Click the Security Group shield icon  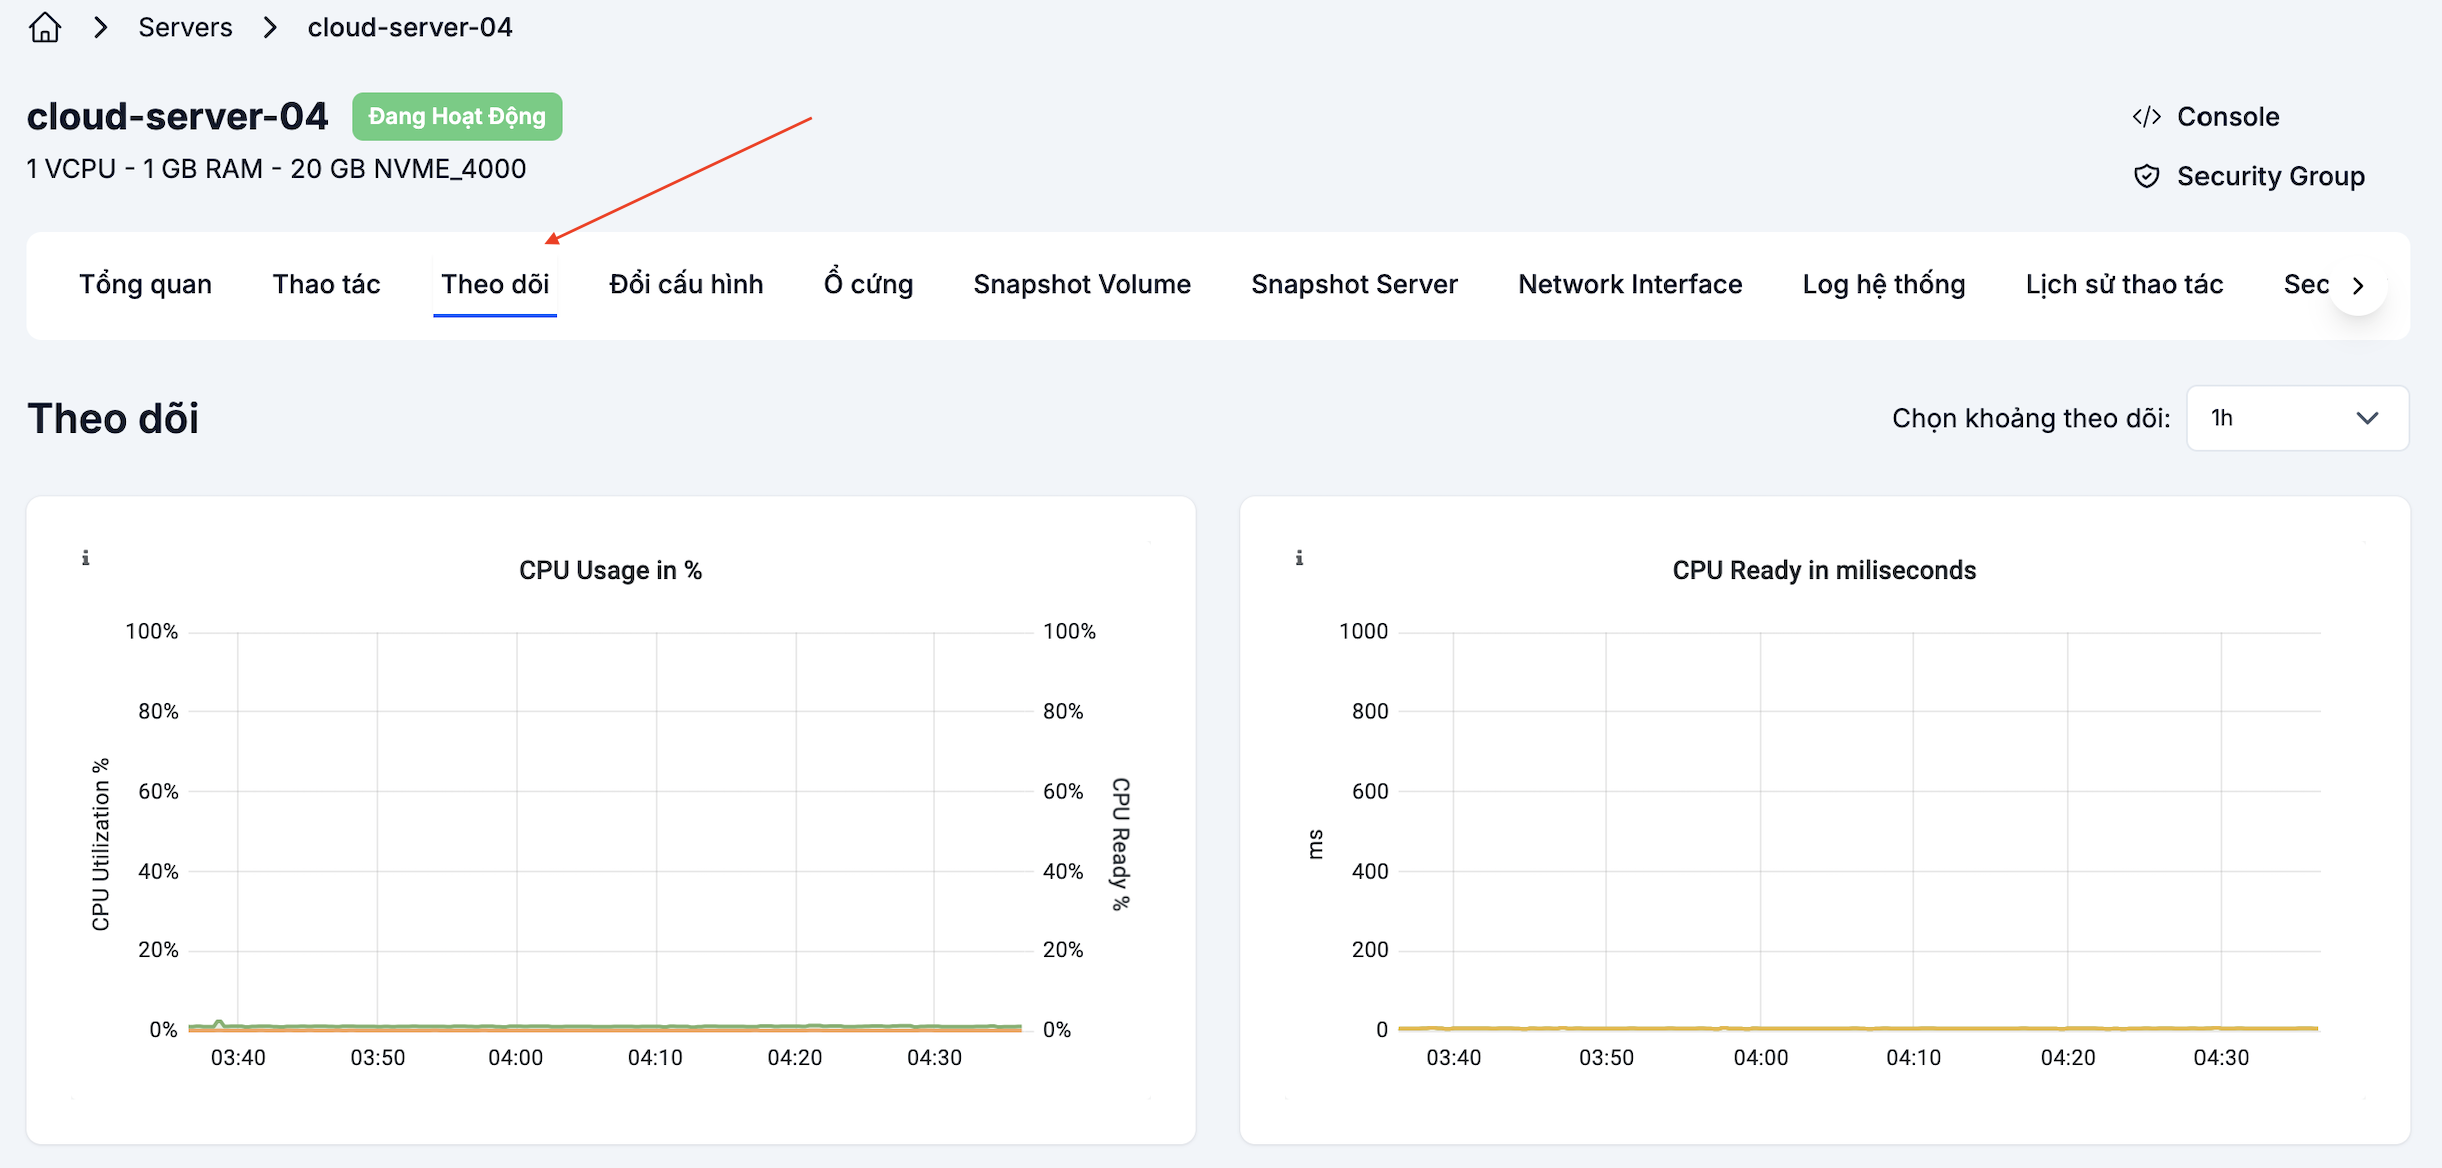pyautogui.click(x=2146, y=177)
